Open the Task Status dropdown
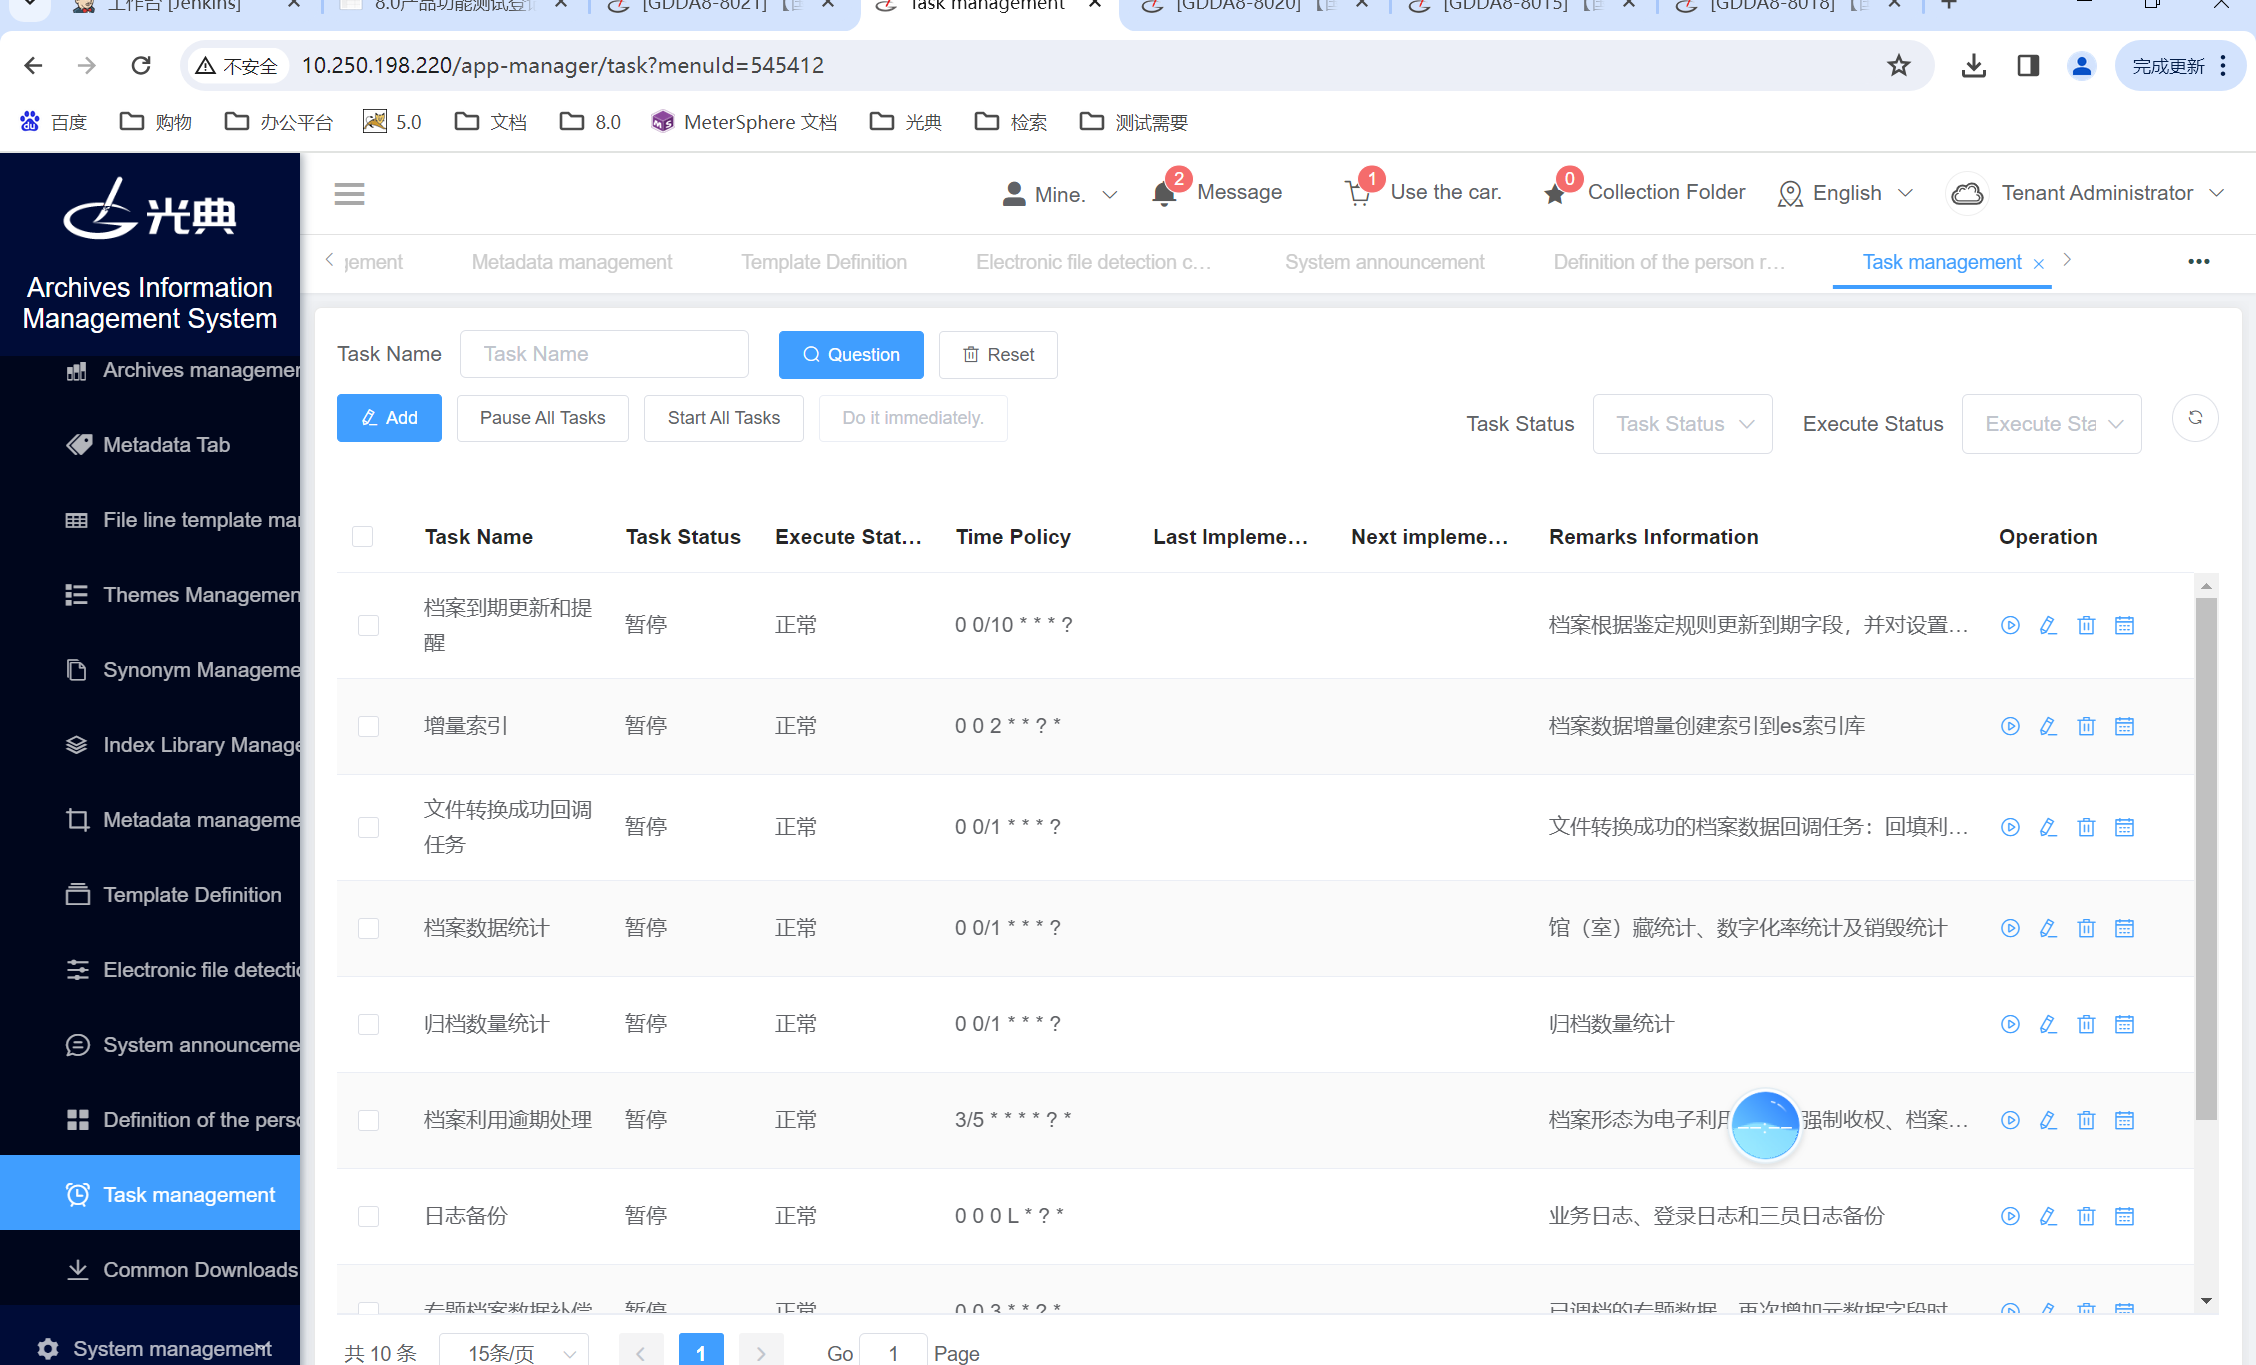2256x1365 pixels. coord(1682,424)
